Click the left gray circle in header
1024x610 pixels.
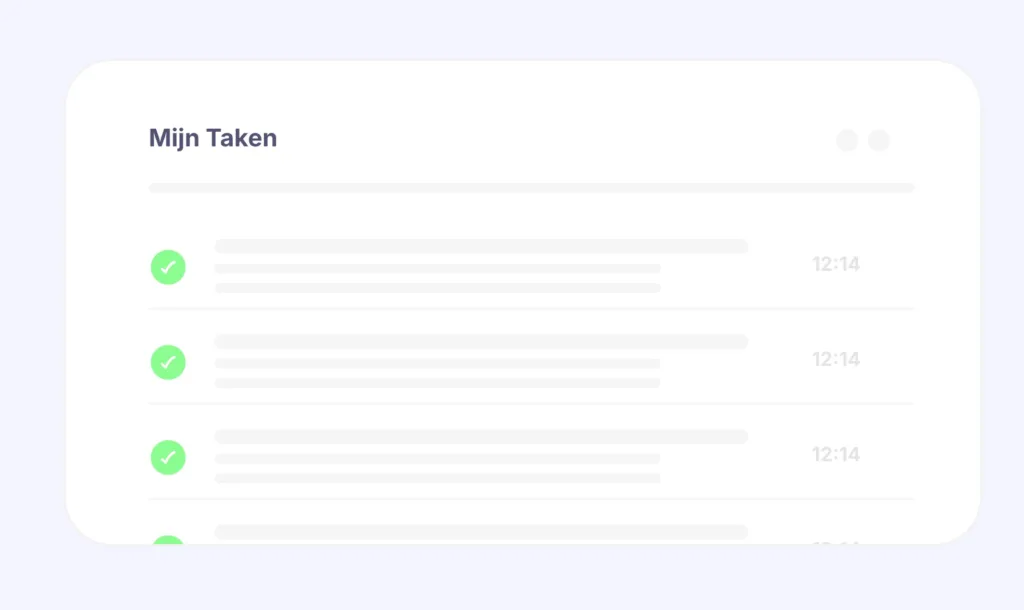847,141
